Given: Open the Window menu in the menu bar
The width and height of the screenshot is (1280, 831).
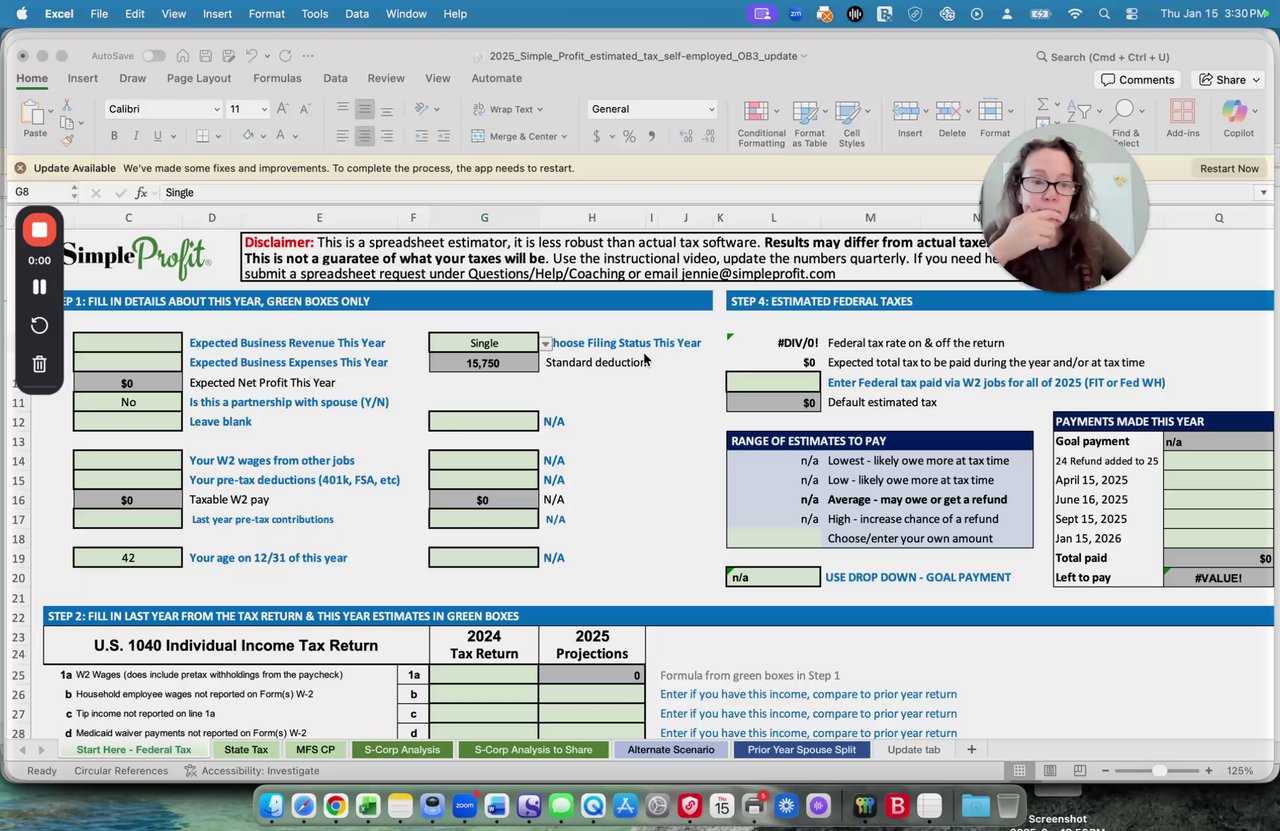Looking at the screenshot, I should click(x=406, y=14).
